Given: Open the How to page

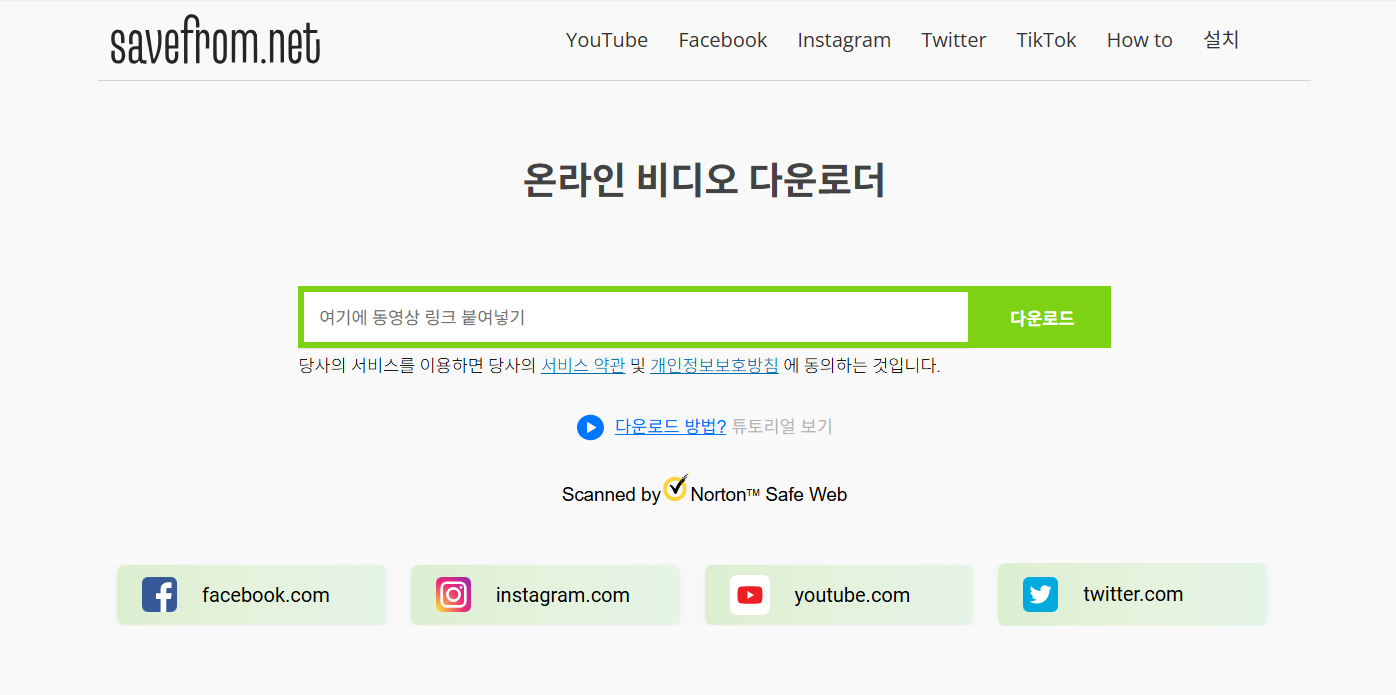Looking at the screenshot, I should 1139,40.
